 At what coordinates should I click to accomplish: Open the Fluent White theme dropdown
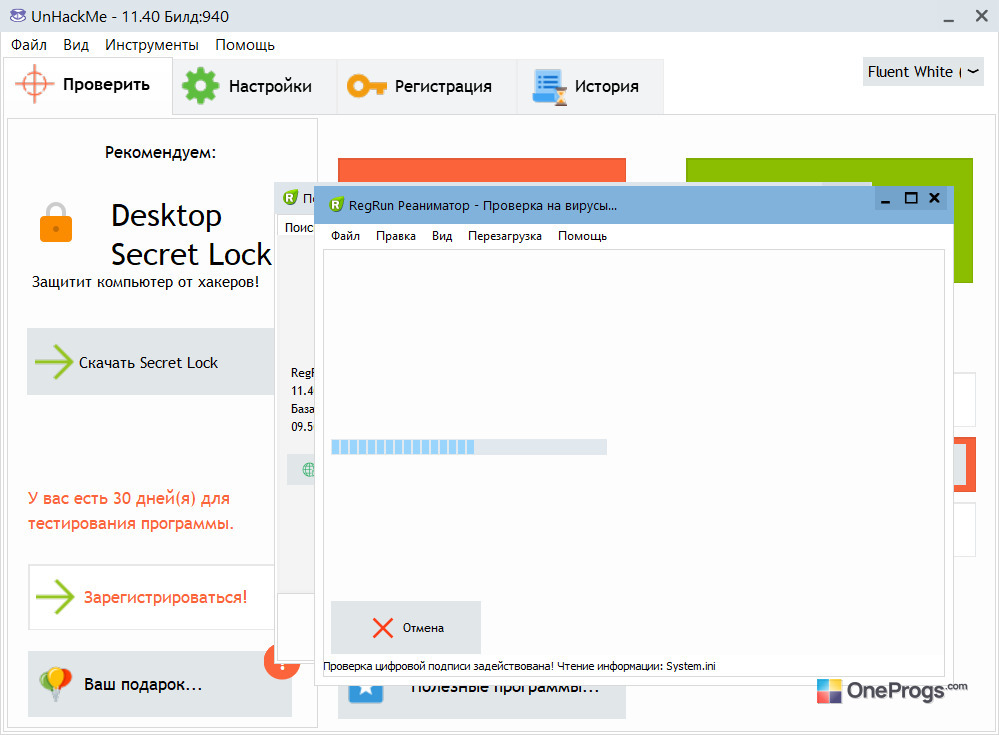(x=923, y=72)
